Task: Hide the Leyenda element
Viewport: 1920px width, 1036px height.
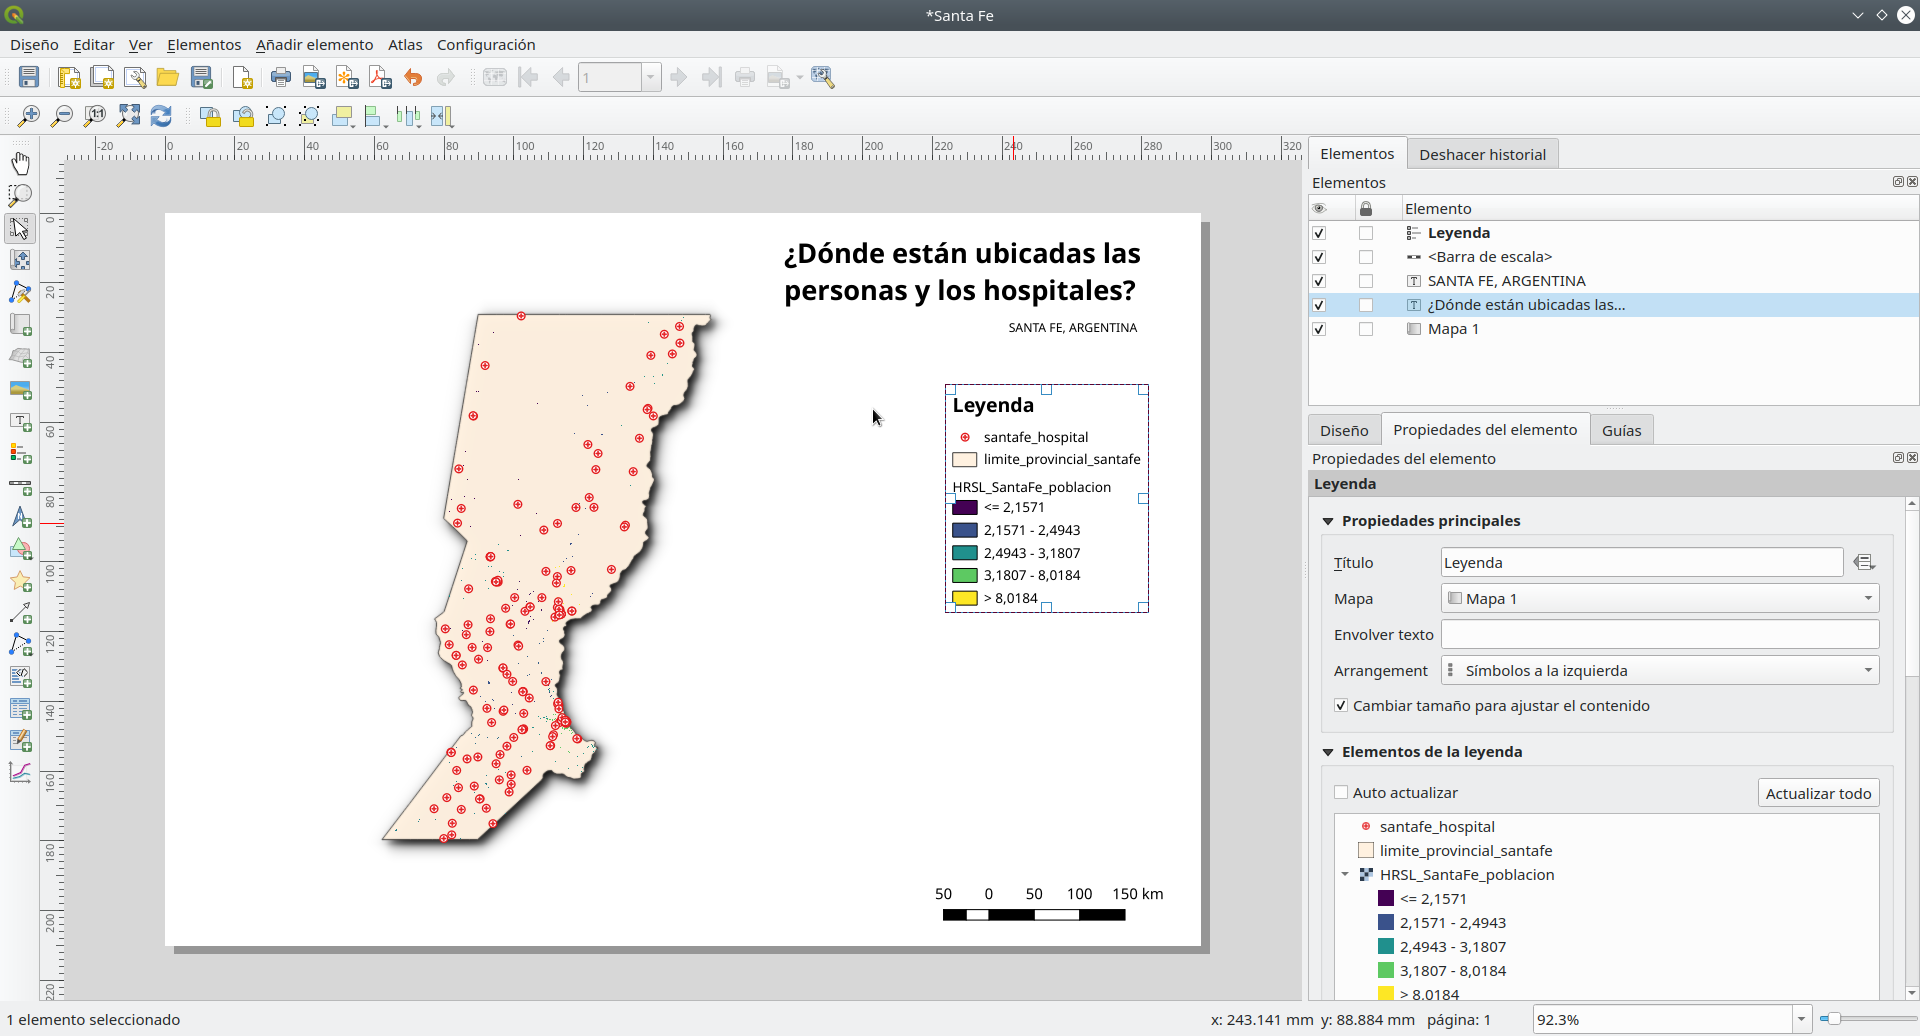Action: coord(1319,233)
